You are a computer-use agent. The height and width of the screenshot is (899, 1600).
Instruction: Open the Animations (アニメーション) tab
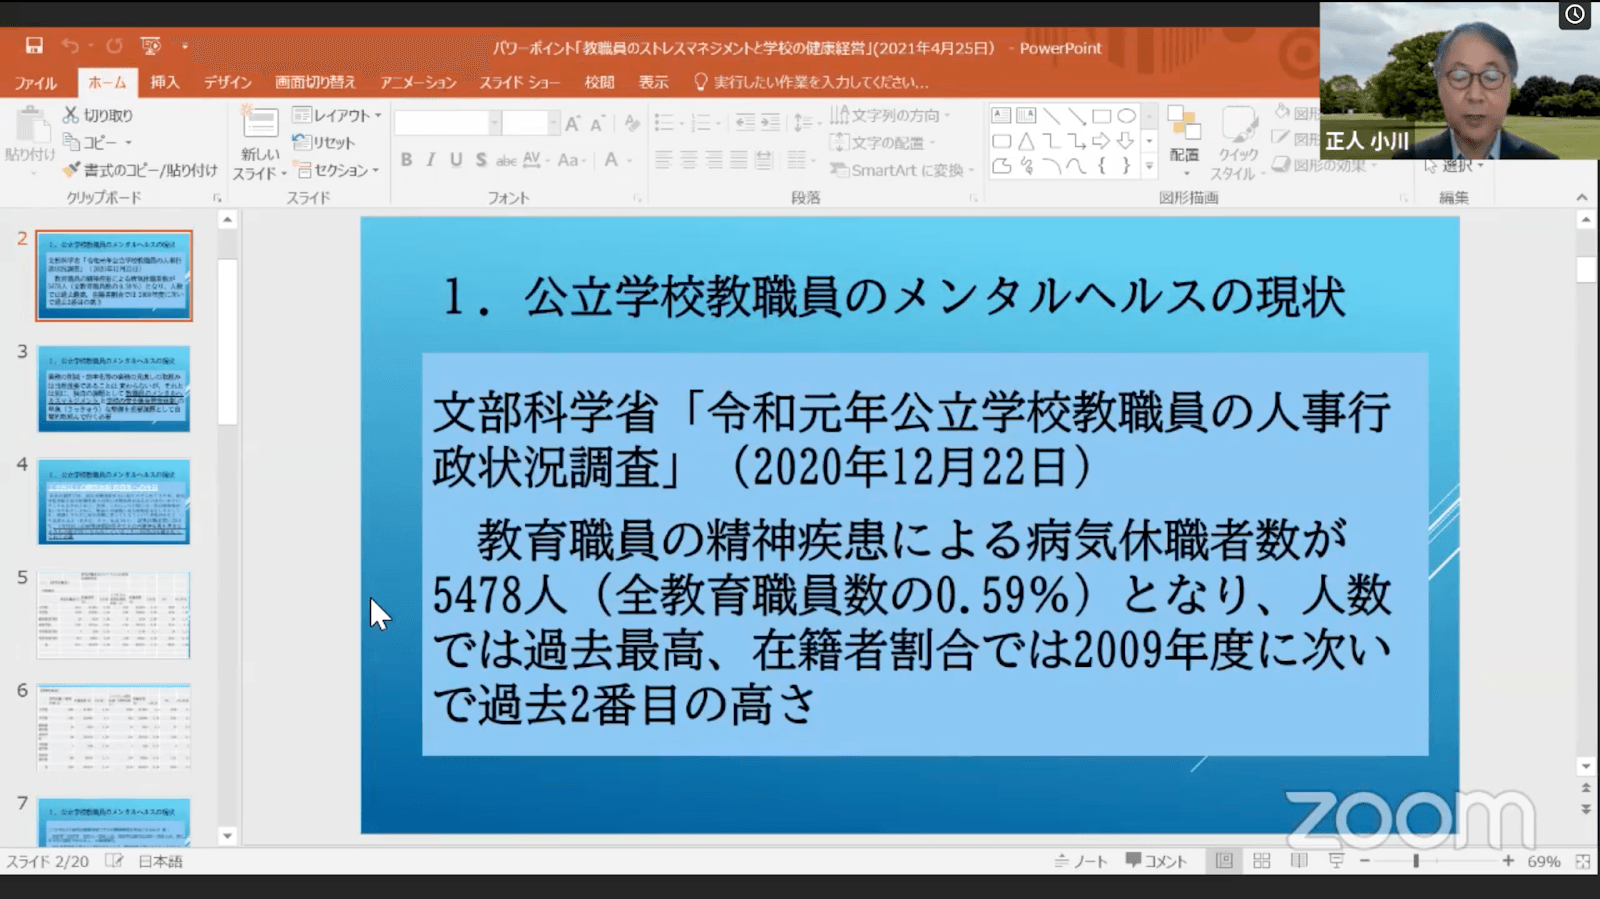coord(418,82)
